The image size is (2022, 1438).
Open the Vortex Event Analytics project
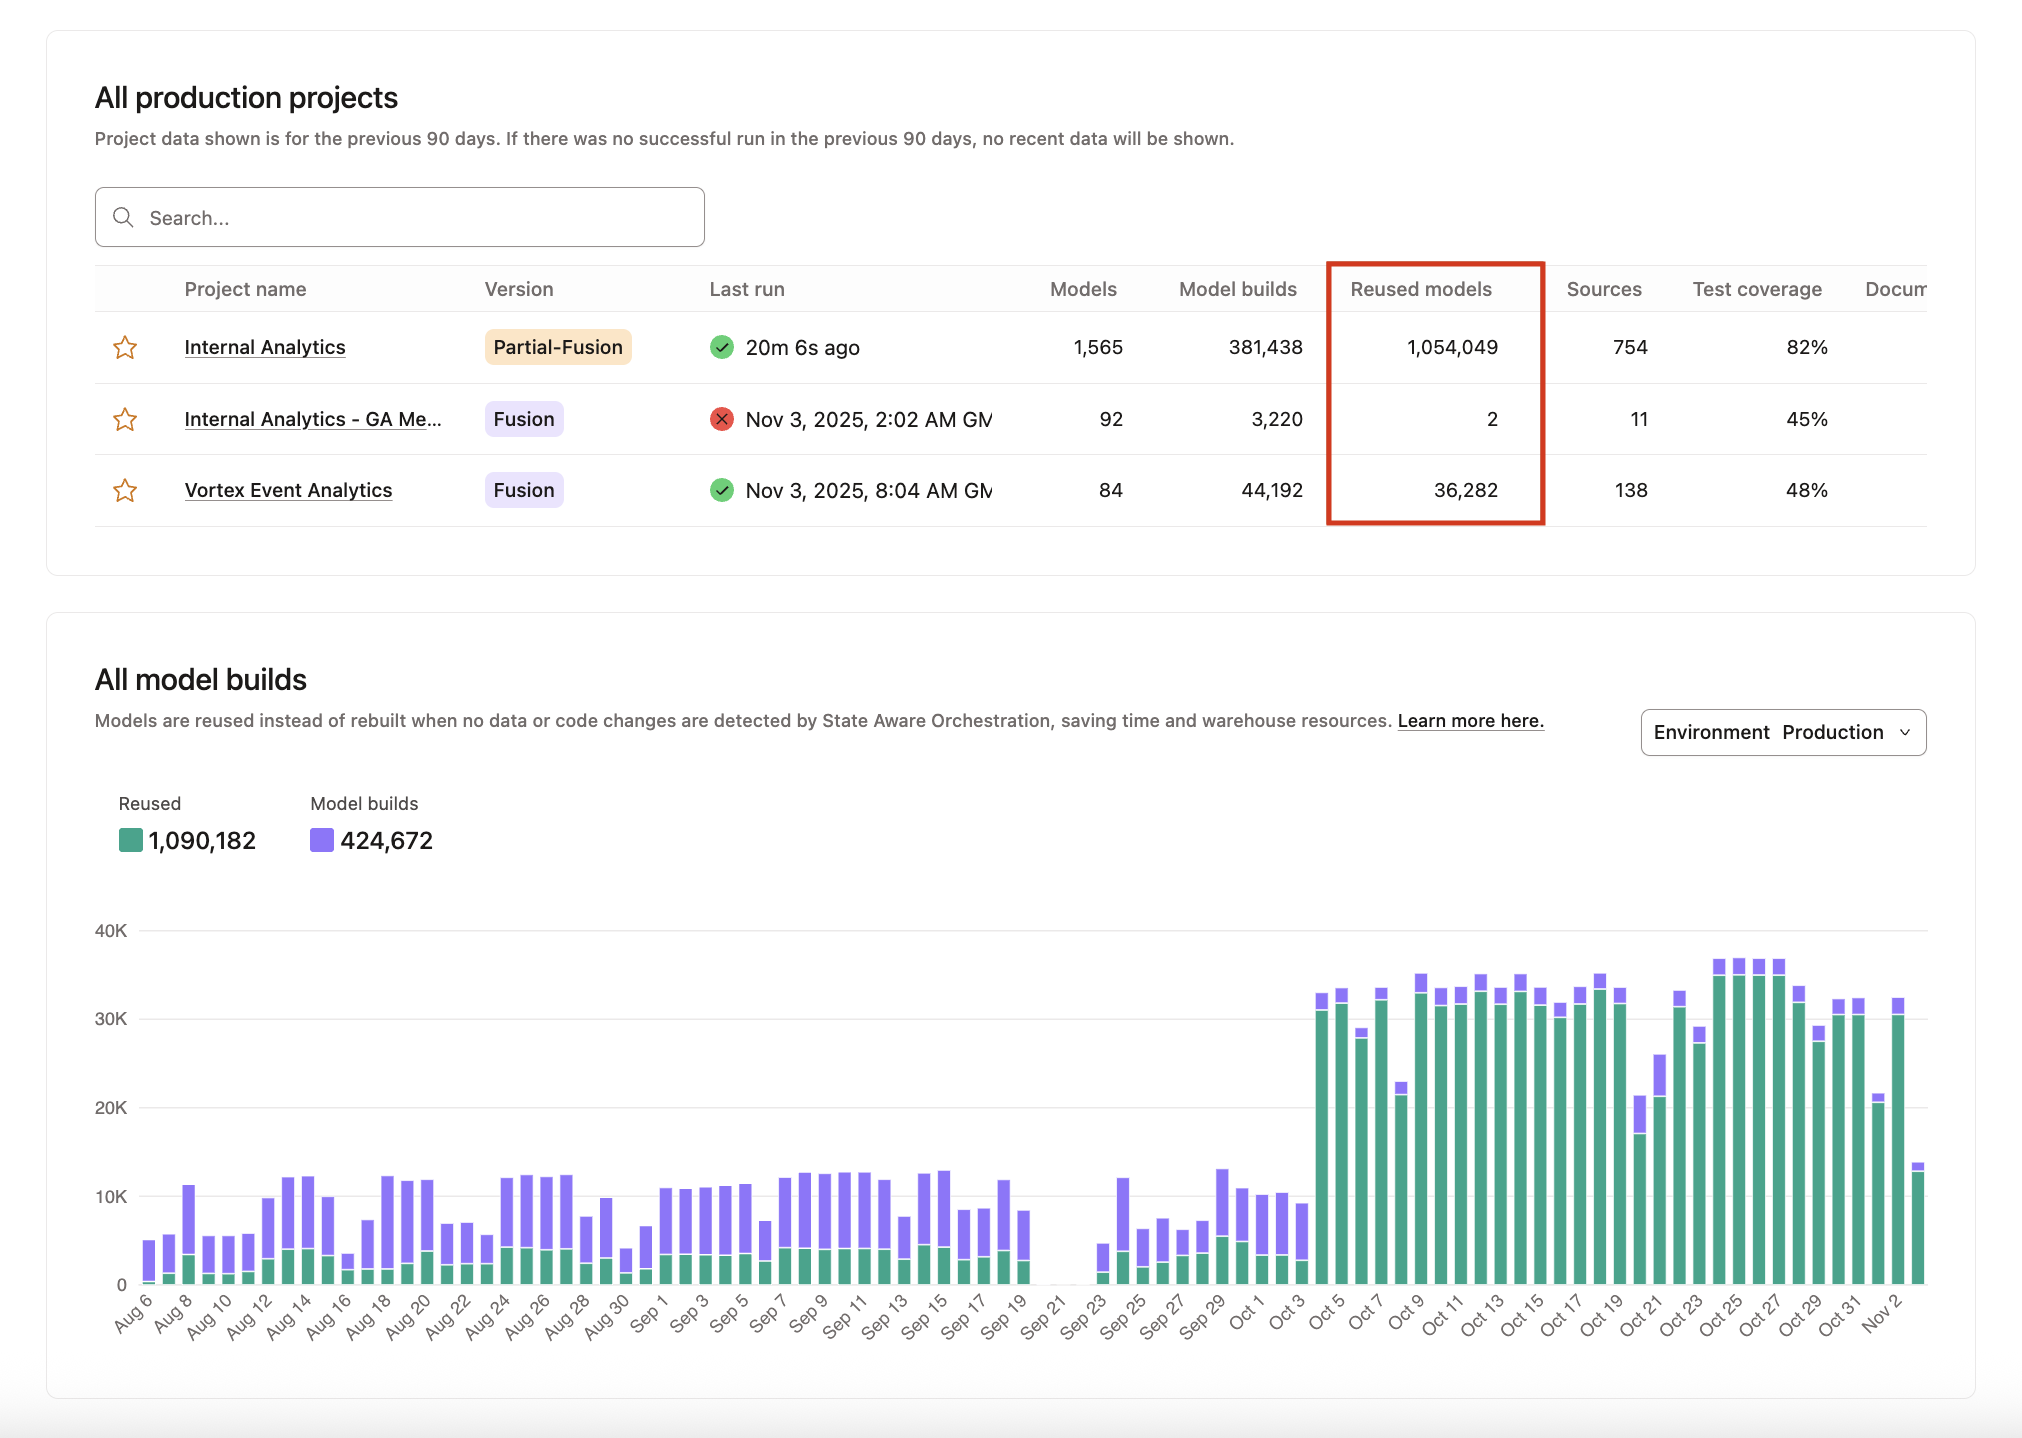[x=288, y=490]
